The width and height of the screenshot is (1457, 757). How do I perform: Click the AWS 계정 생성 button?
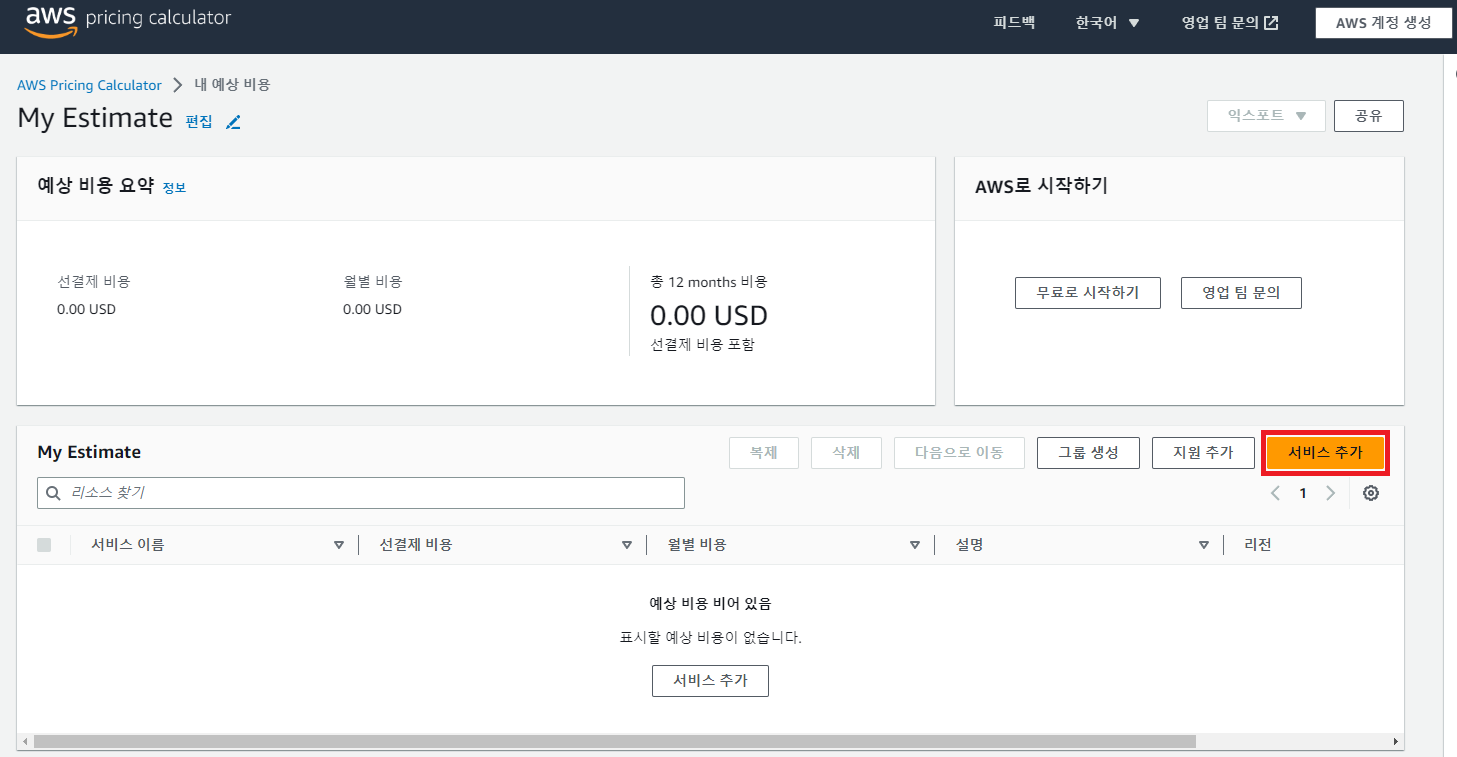[1383, 23]
